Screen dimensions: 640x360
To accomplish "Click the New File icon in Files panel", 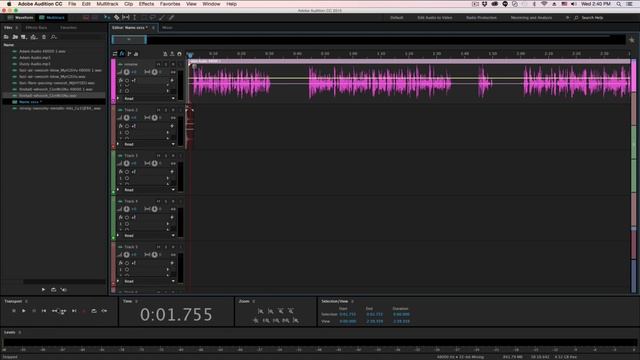I will (24, 37).
